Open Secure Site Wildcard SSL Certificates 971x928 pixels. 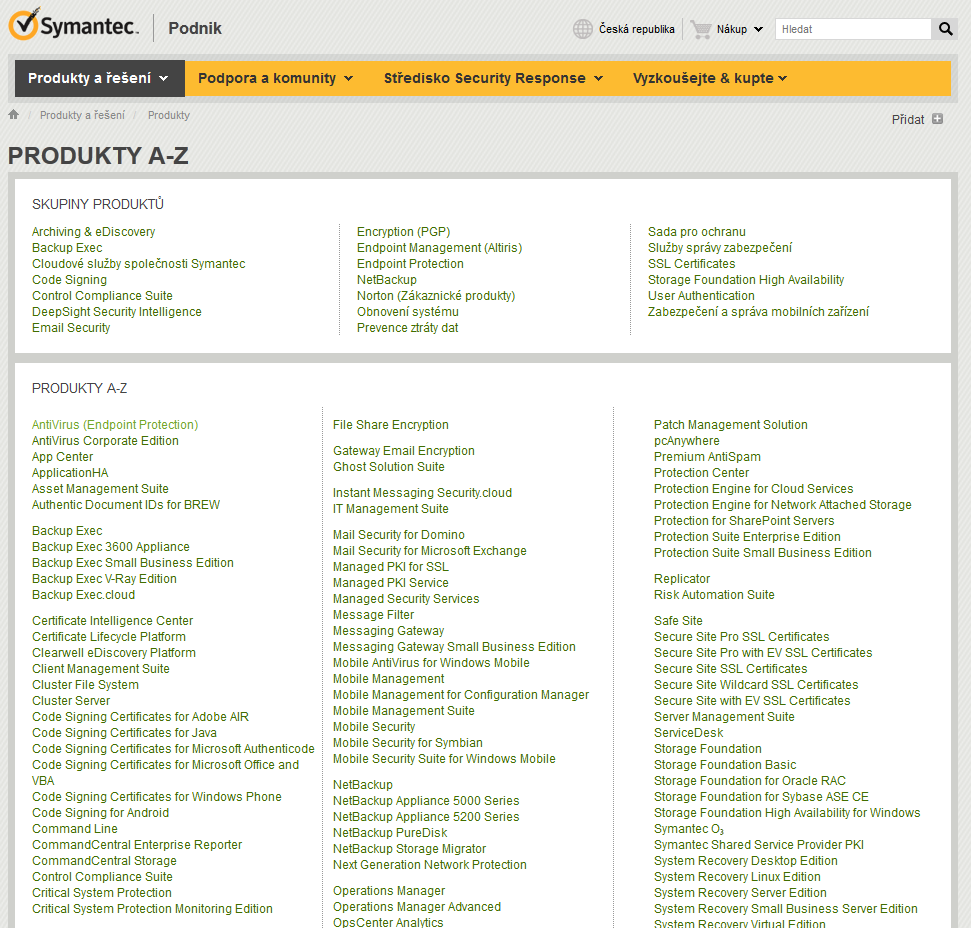(756, 685)
